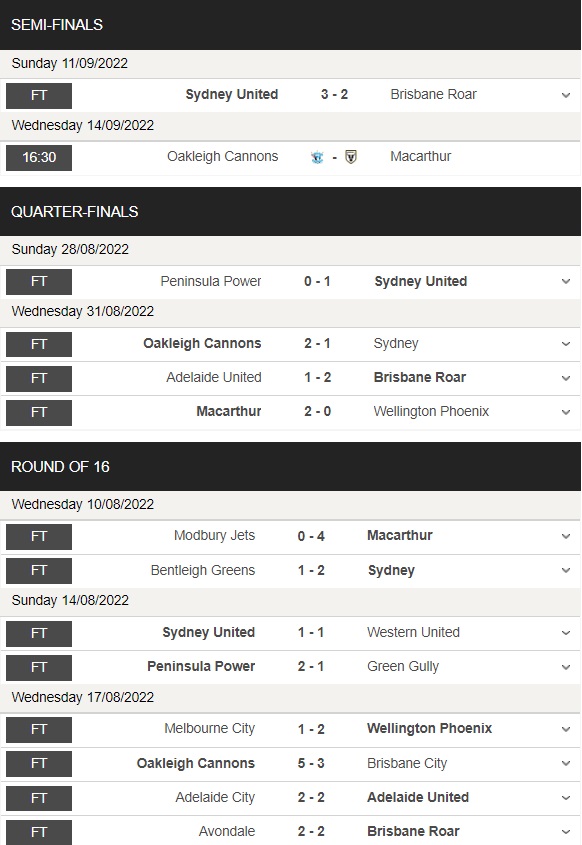Click the Macarthur club badge icon
The height and width of the screenshot is (845, 582).
(350, 158)
